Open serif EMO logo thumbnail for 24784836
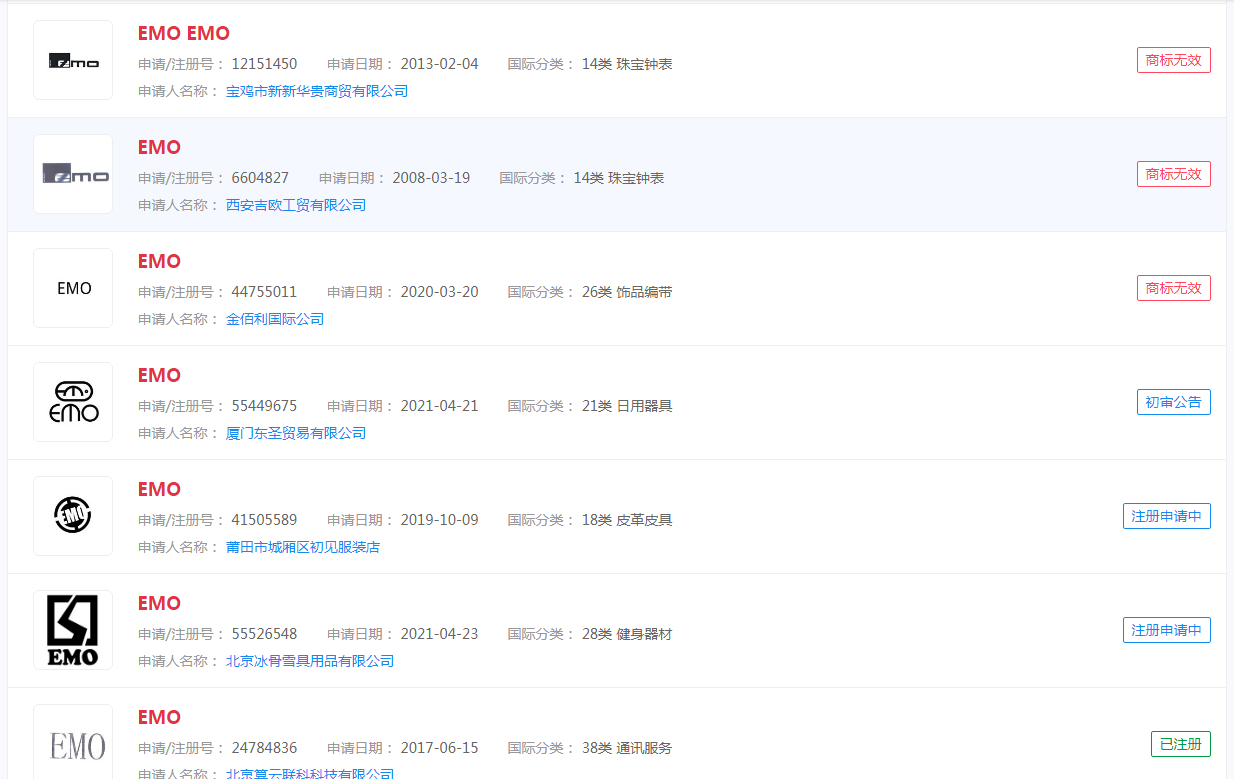 [x=73, y=742]
